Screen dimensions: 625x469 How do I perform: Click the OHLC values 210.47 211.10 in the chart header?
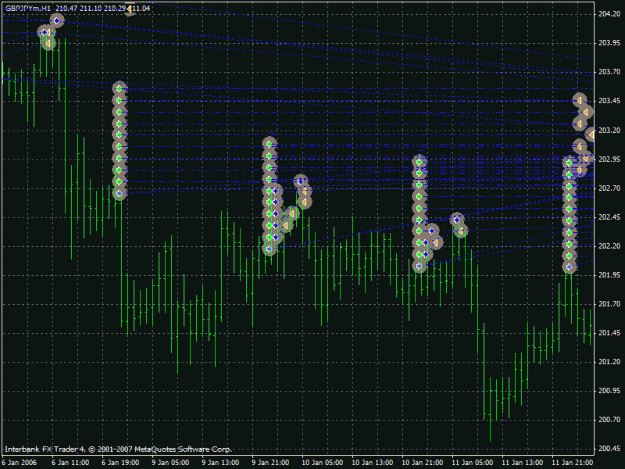(79, 8)
